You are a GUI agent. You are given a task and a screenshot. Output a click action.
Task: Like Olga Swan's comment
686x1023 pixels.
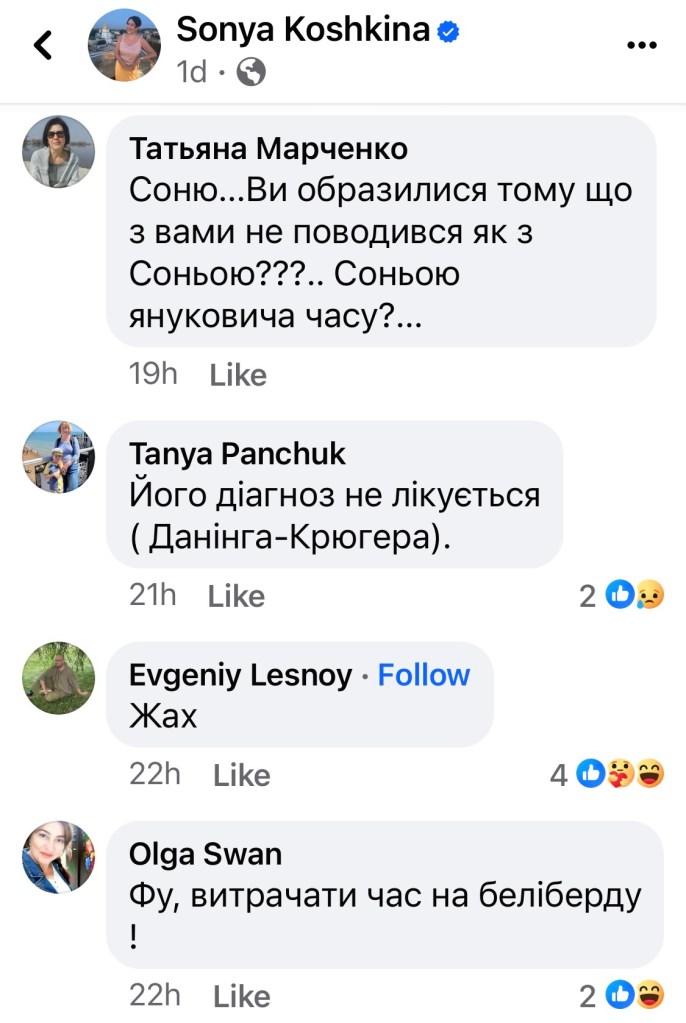[241, 996]
